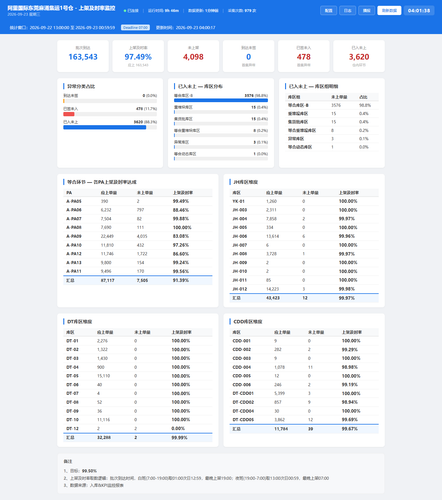Click the Deadline 07:00 badge

135,27
